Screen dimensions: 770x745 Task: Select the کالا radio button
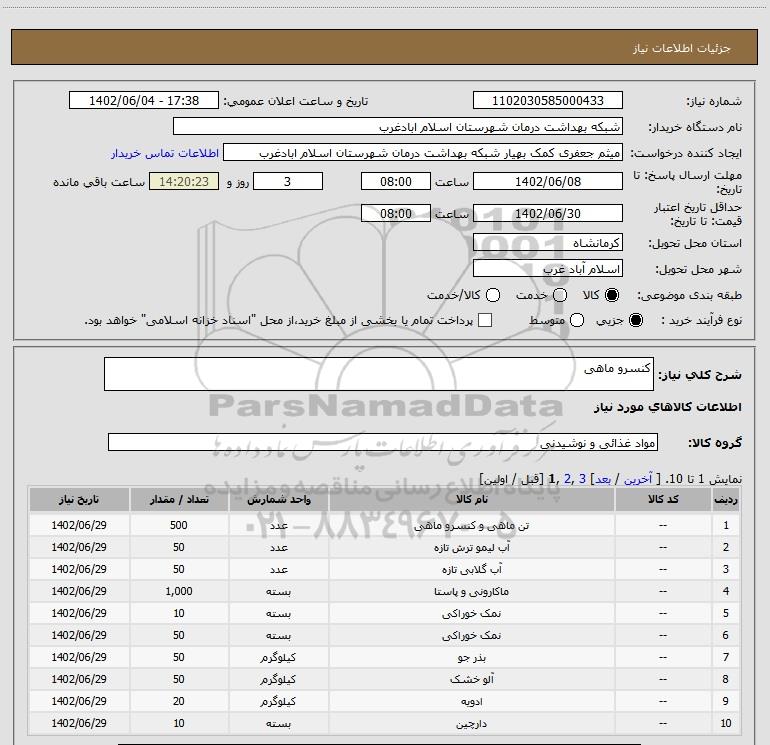coord(612,295)
